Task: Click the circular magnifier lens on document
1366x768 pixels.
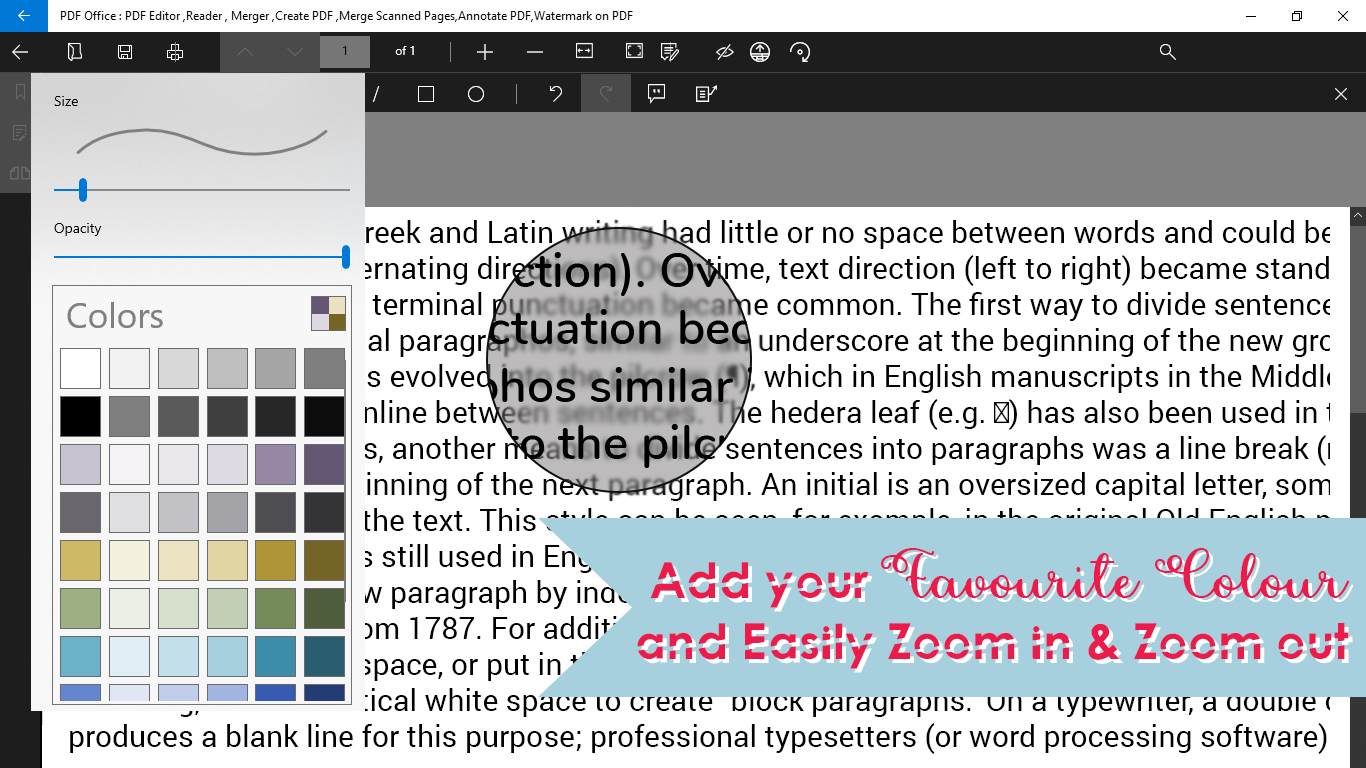Action: (619, 362)
